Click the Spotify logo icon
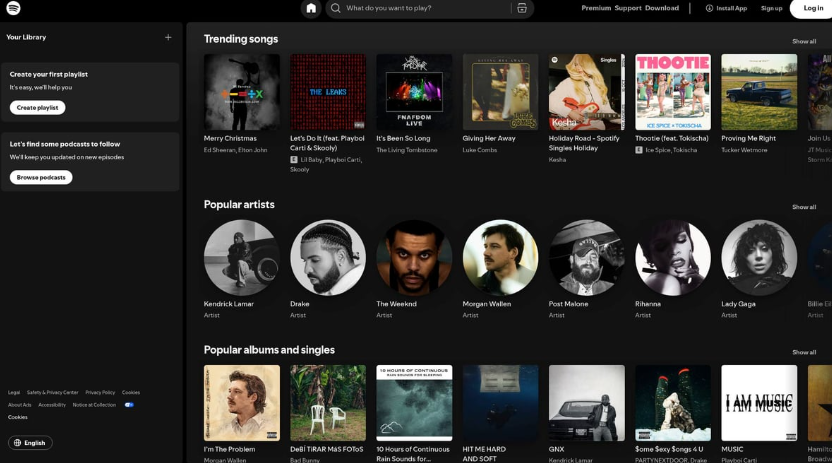Viewport: 832px width, 463px height. pos(13,8)
